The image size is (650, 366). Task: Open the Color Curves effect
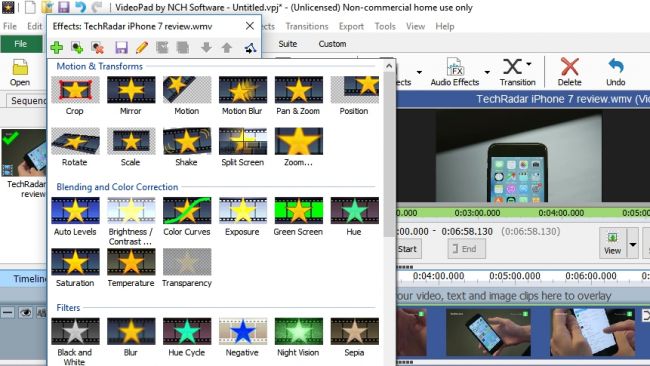(187, 217)
